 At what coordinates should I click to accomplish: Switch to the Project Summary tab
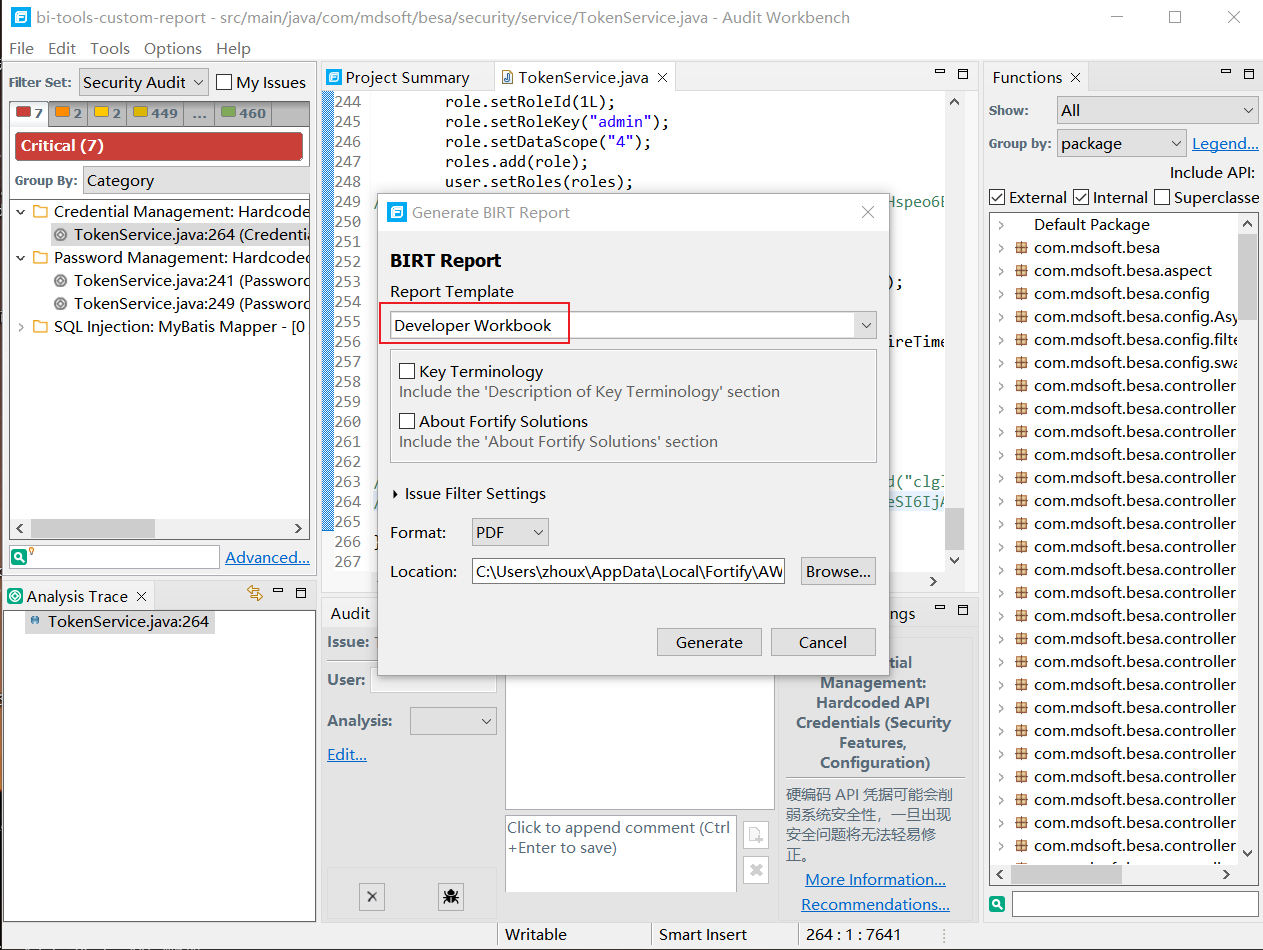(x=407, y=77)
